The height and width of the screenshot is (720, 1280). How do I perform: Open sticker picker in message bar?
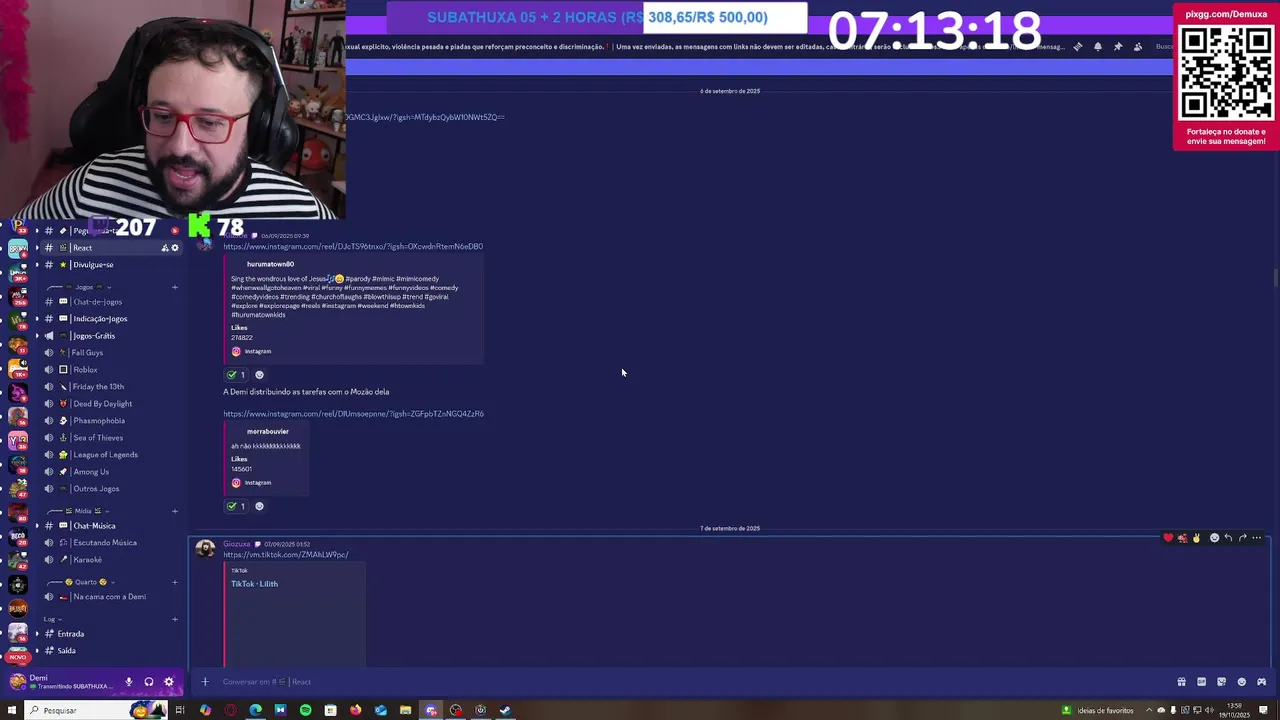1221,682
